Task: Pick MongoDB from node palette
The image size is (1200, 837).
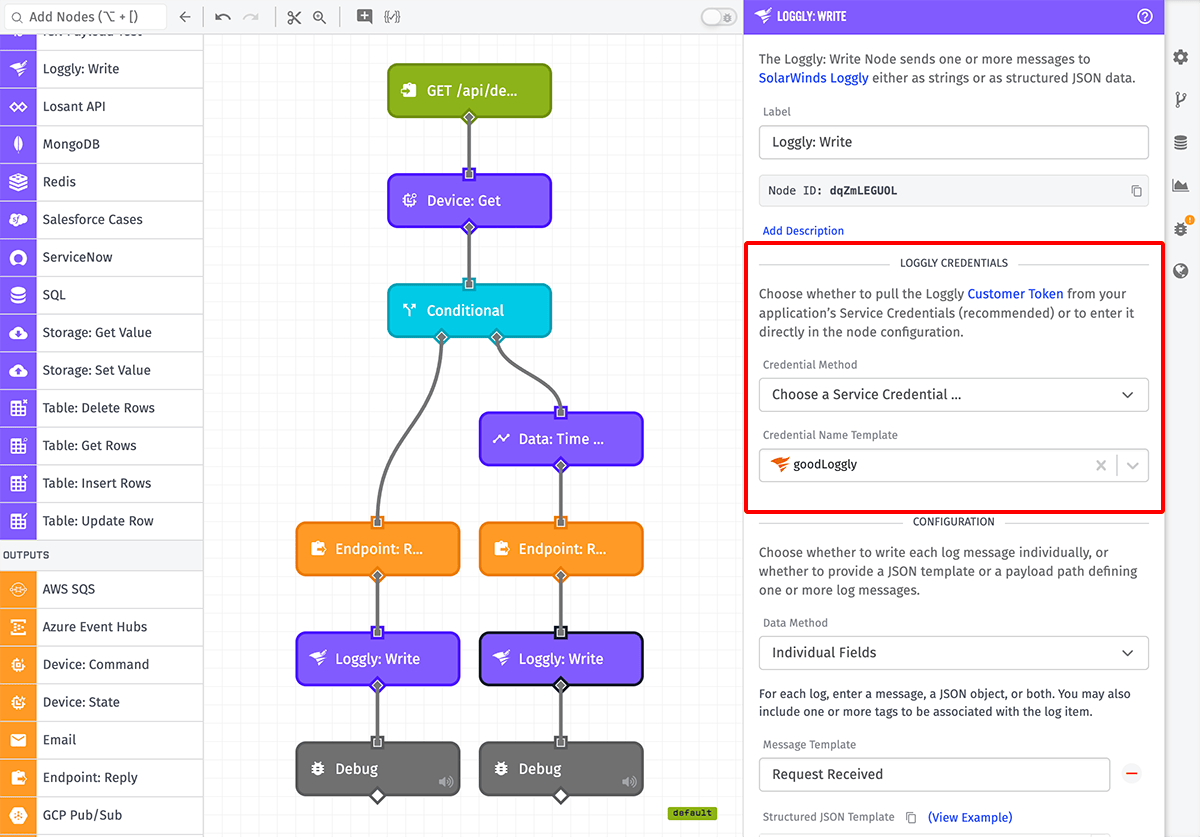Action: 101,144
